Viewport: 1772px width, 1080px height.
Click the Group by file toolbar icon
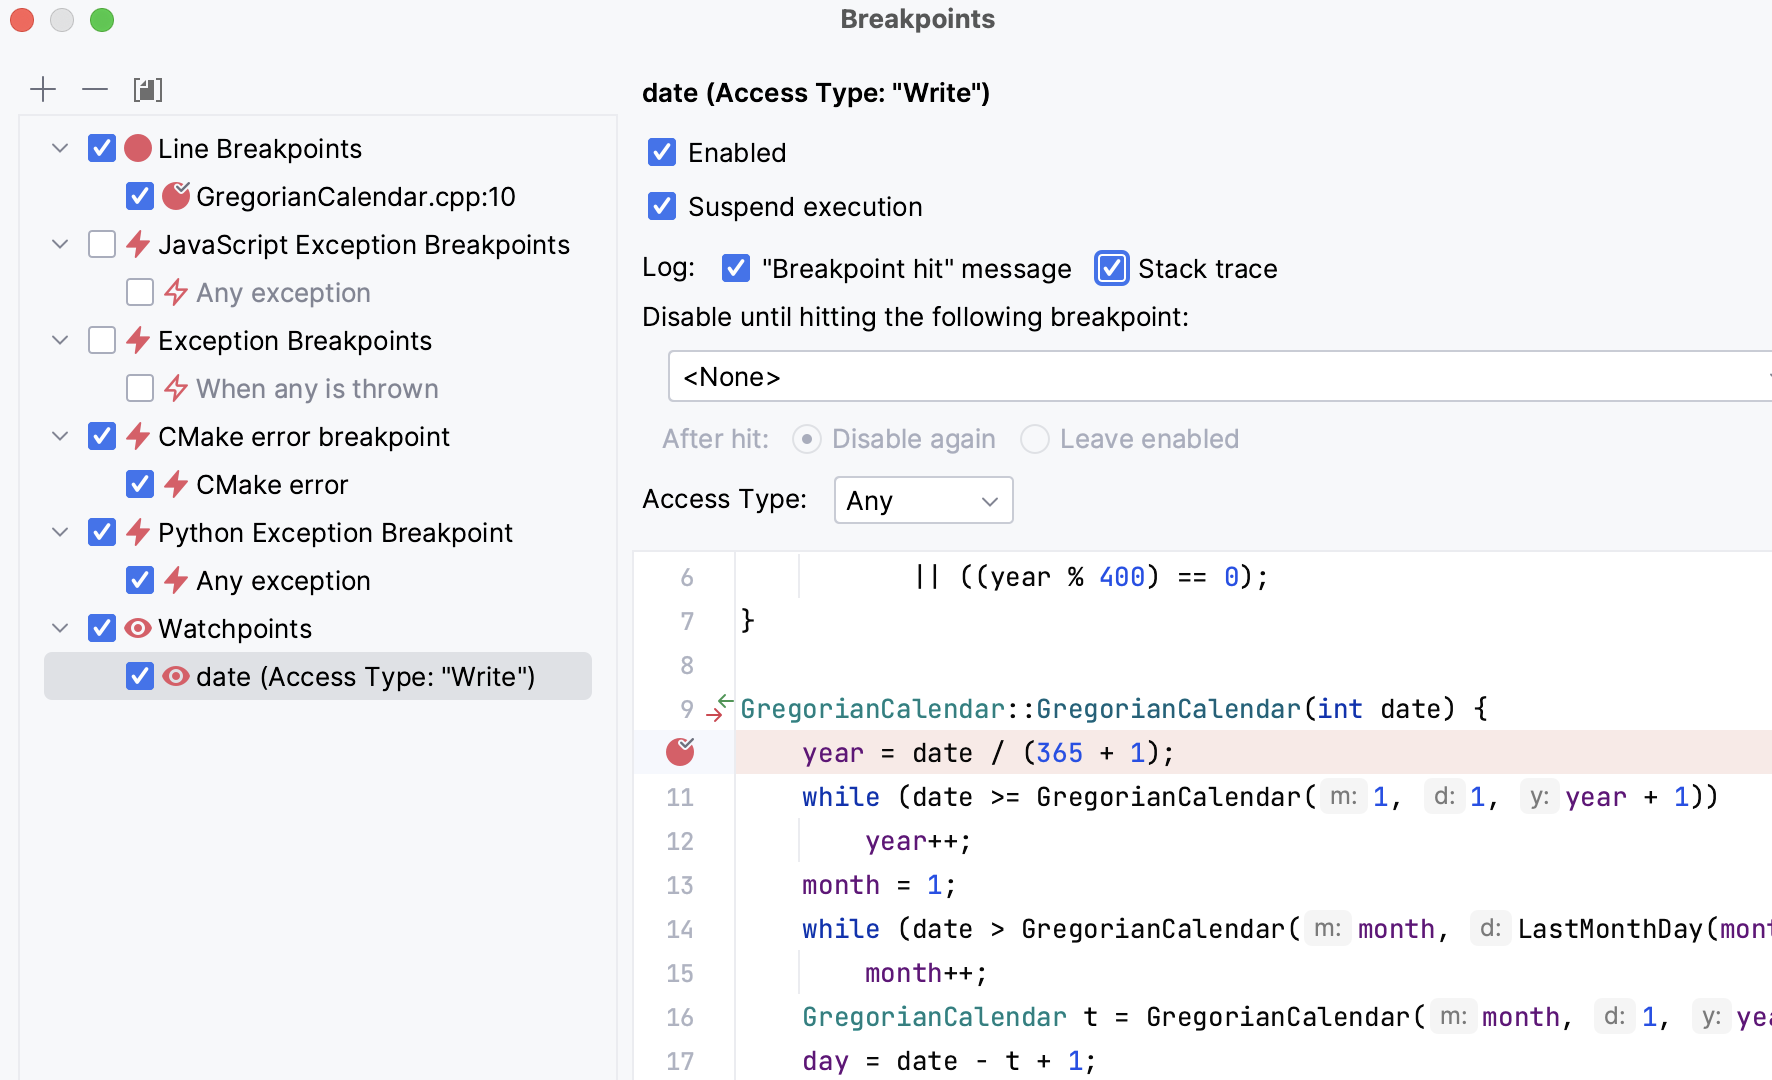coord(148,90)
